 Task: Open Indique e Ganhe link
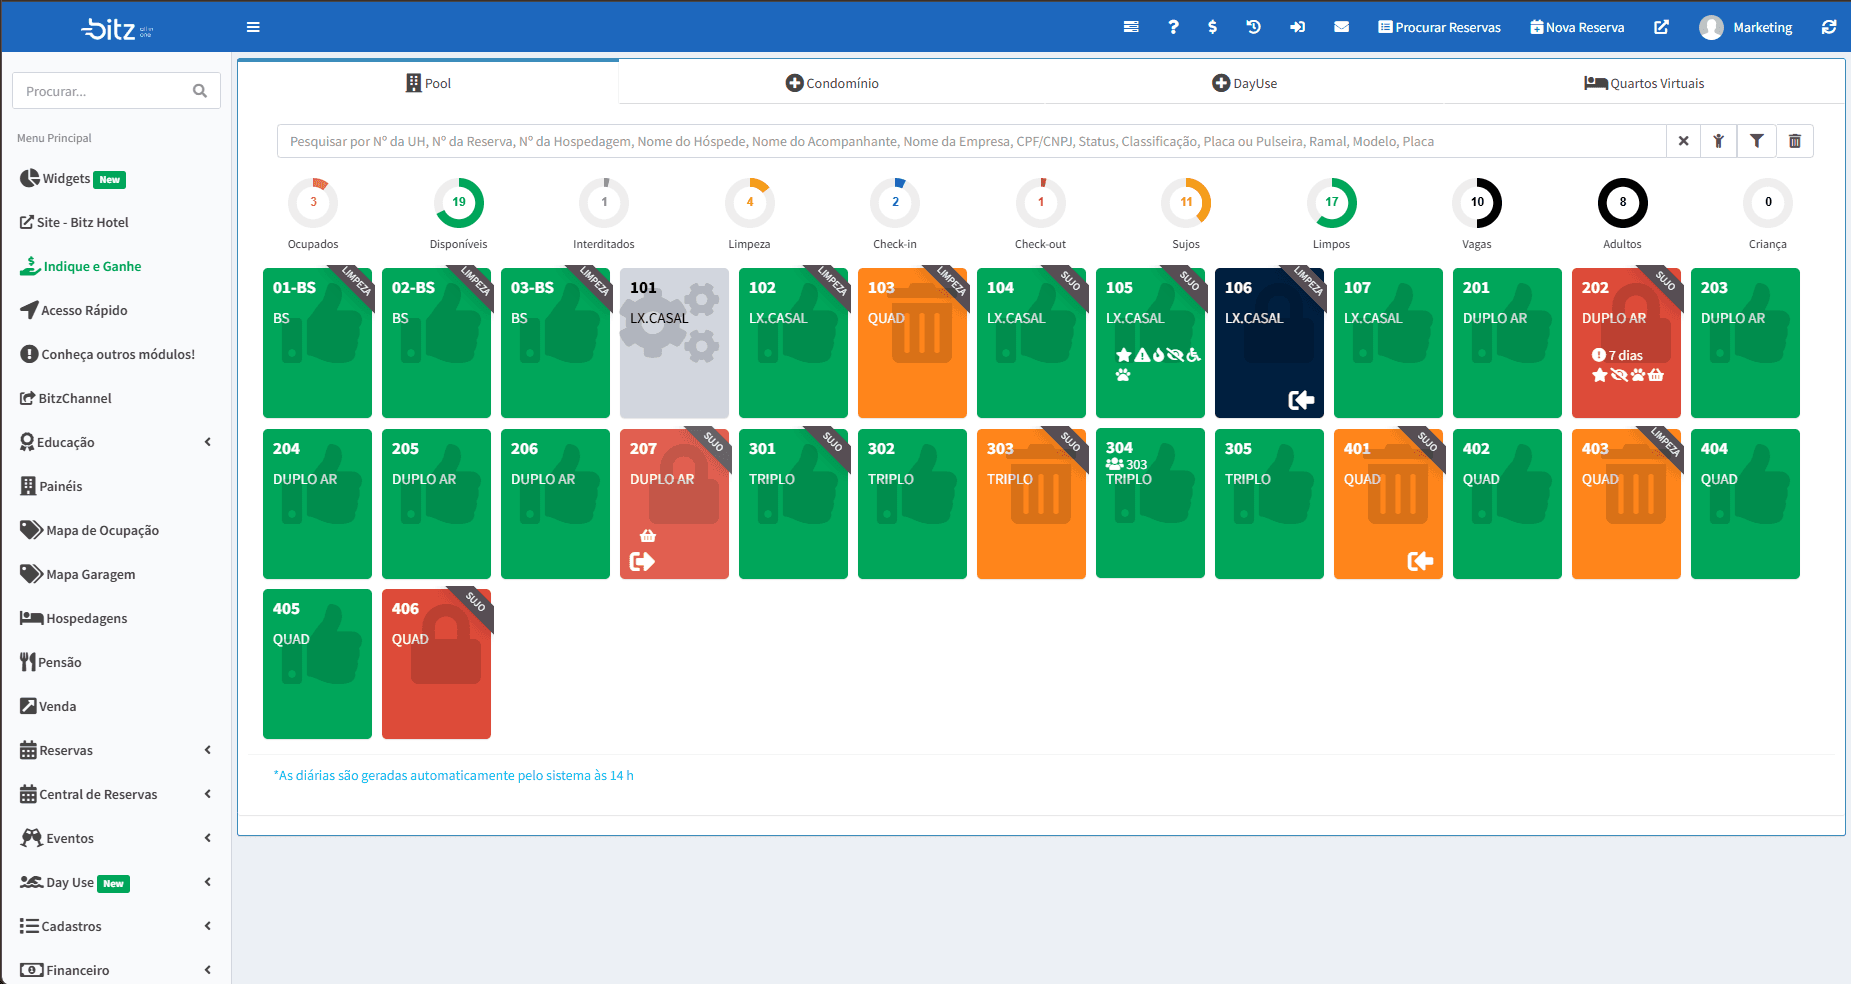tap(81, 266)
